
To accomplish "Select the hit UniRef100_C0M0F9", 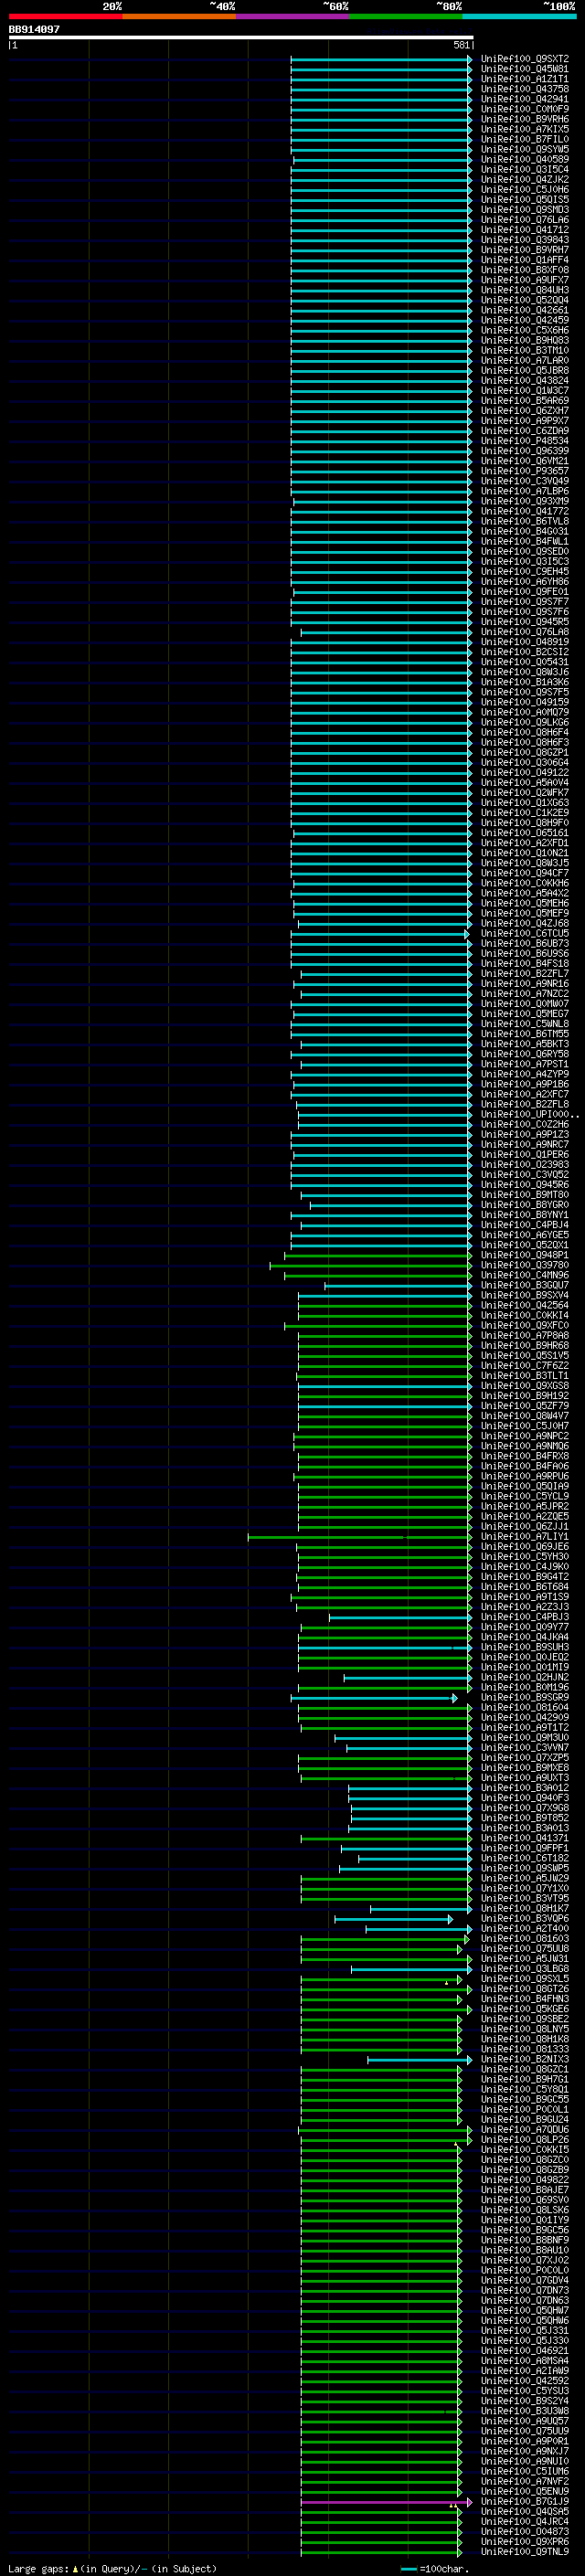I will click(x=524, y=109).
